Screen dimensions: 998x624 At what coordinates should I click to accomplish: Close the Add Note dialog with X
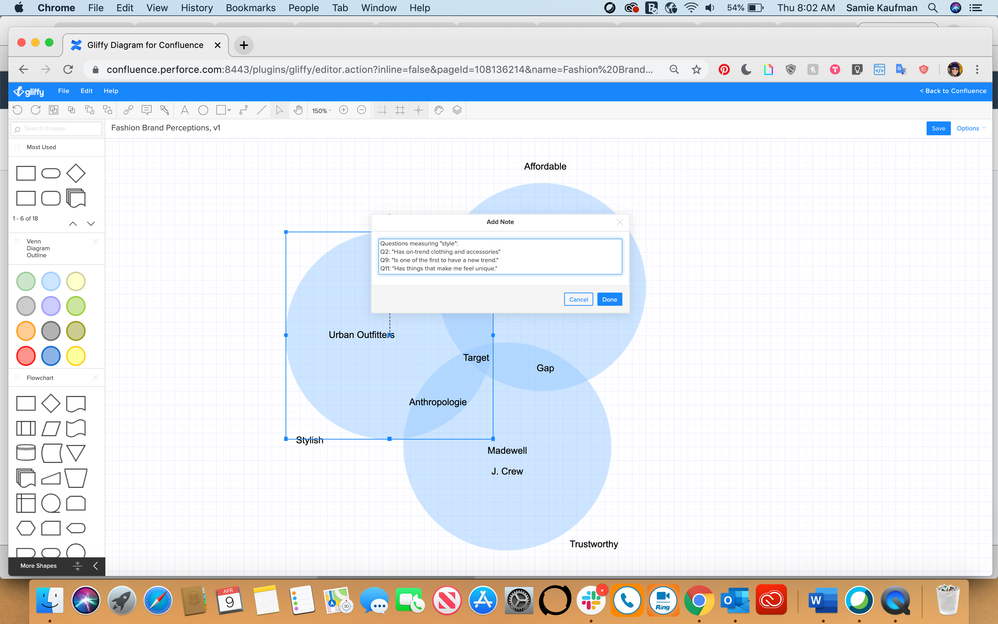[x=619, y=222]
